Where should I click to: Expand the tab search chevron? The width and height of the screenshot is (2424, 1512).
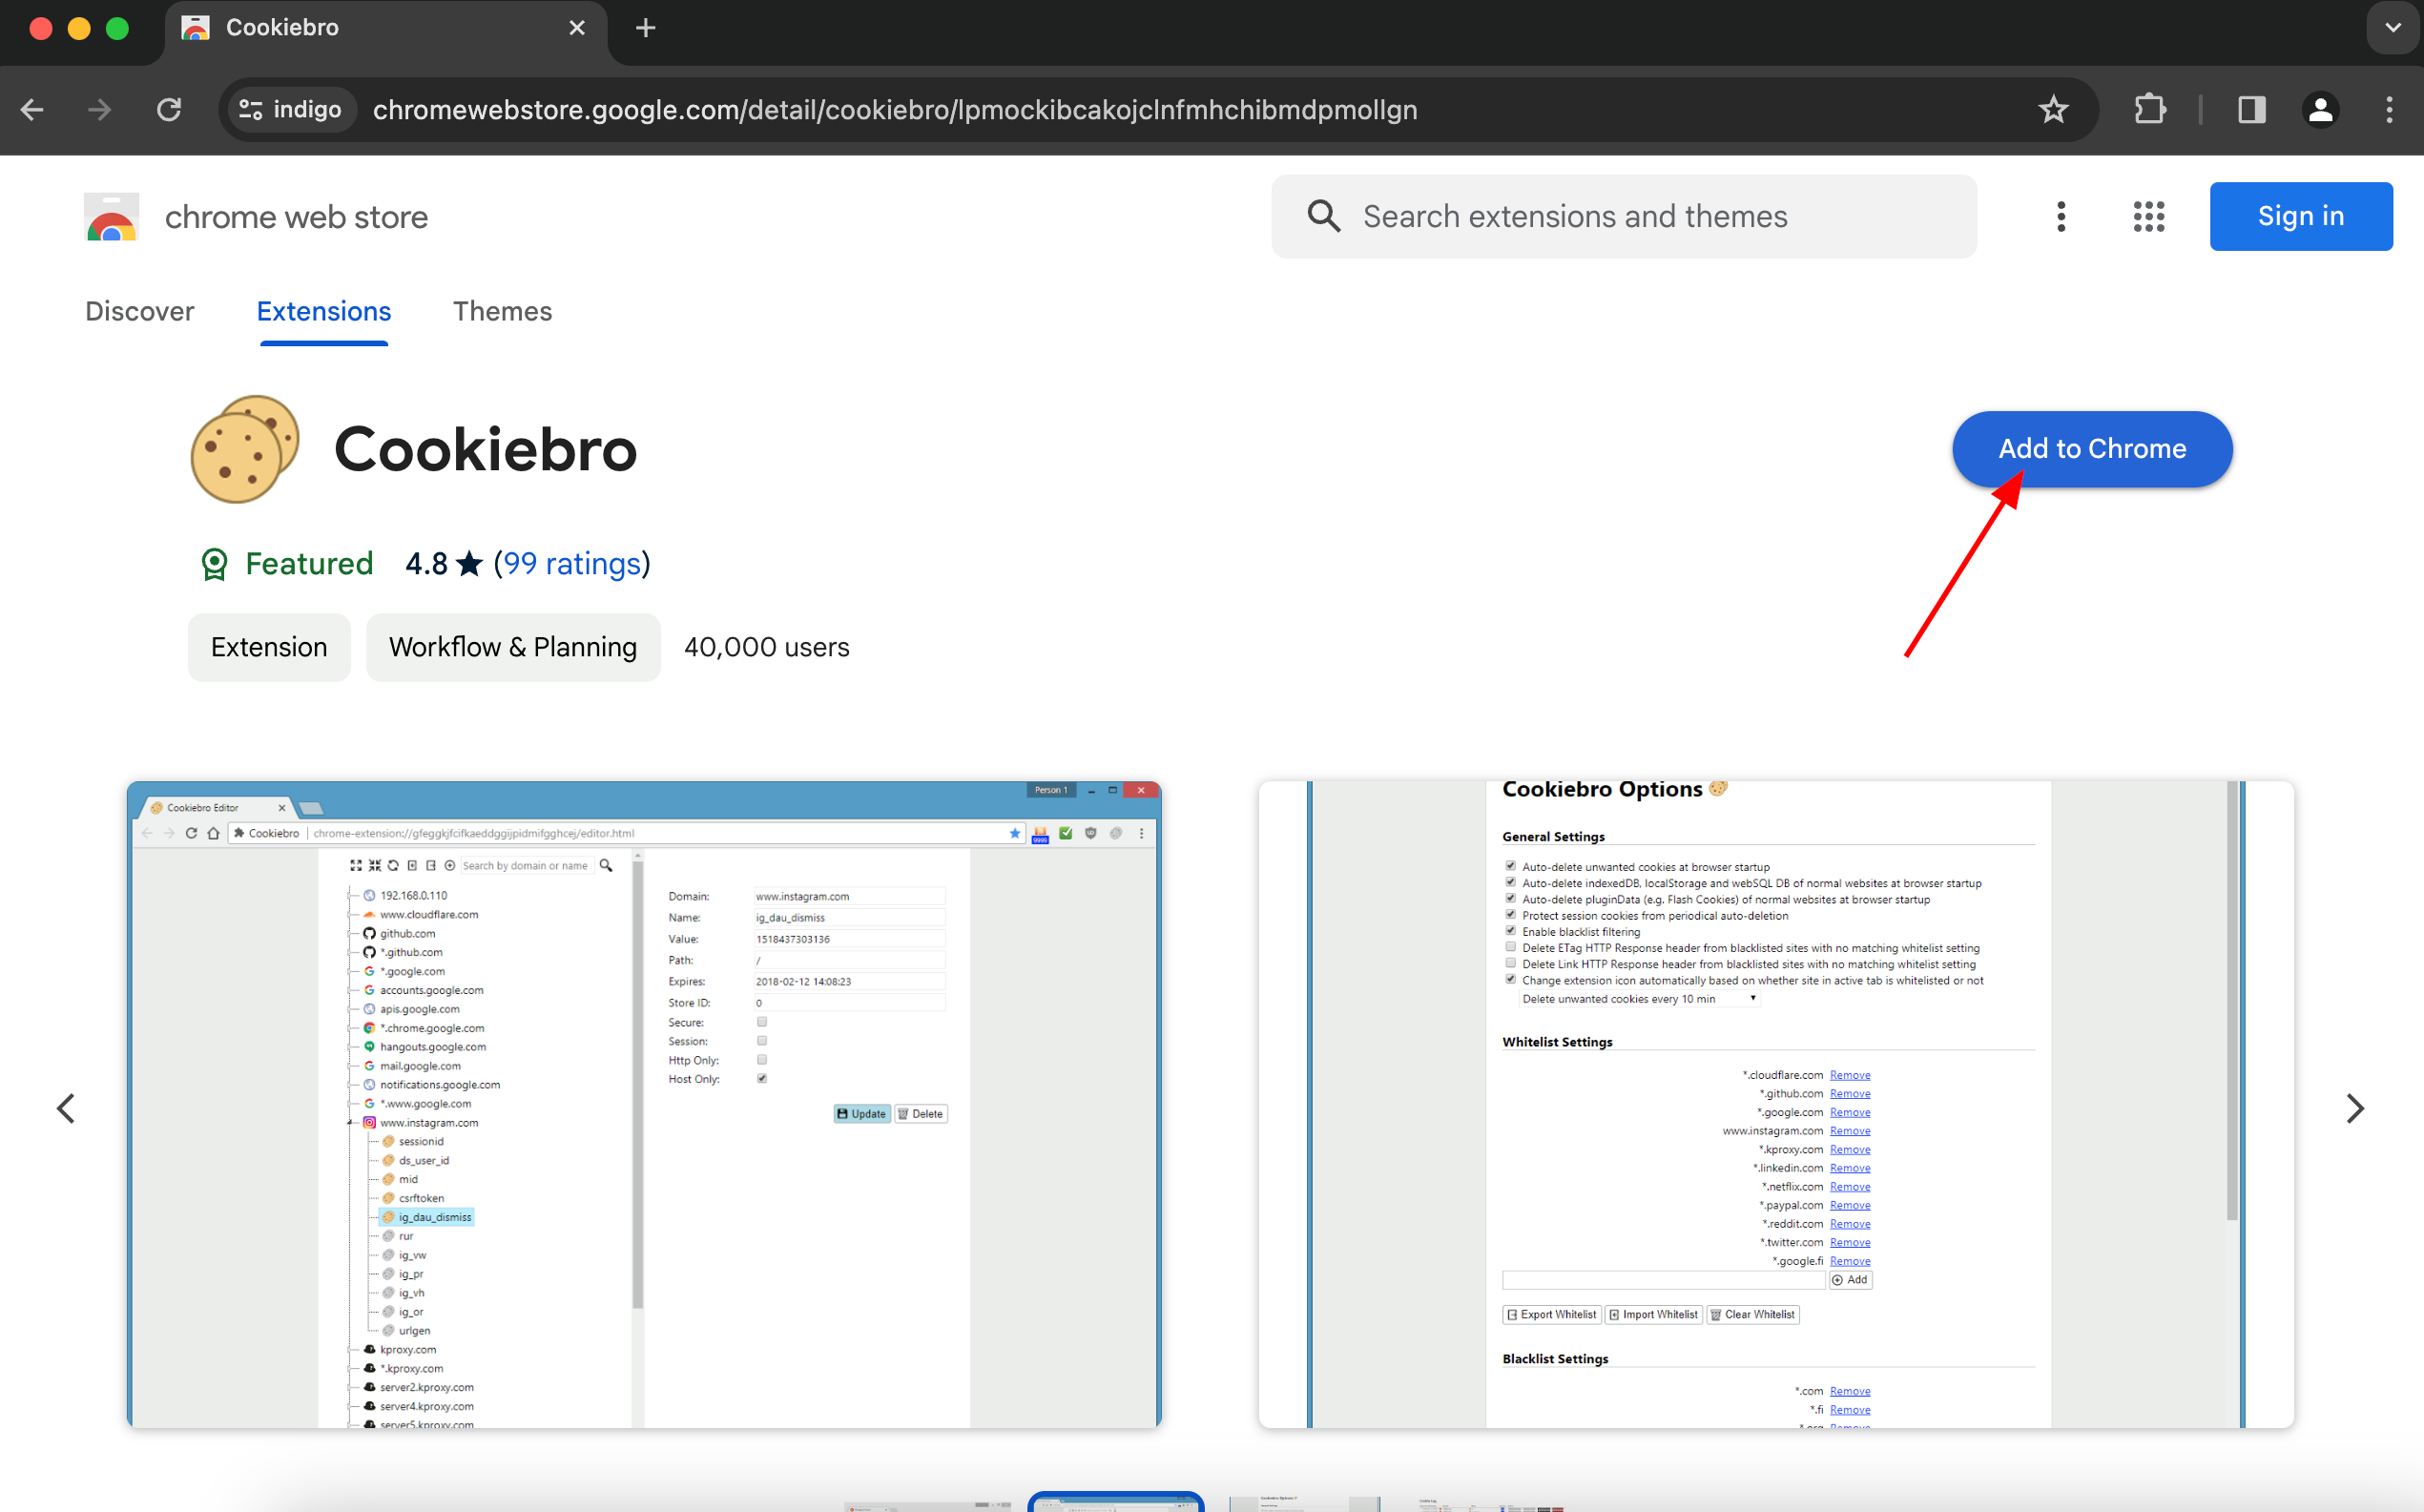[x=2392, y=28]
